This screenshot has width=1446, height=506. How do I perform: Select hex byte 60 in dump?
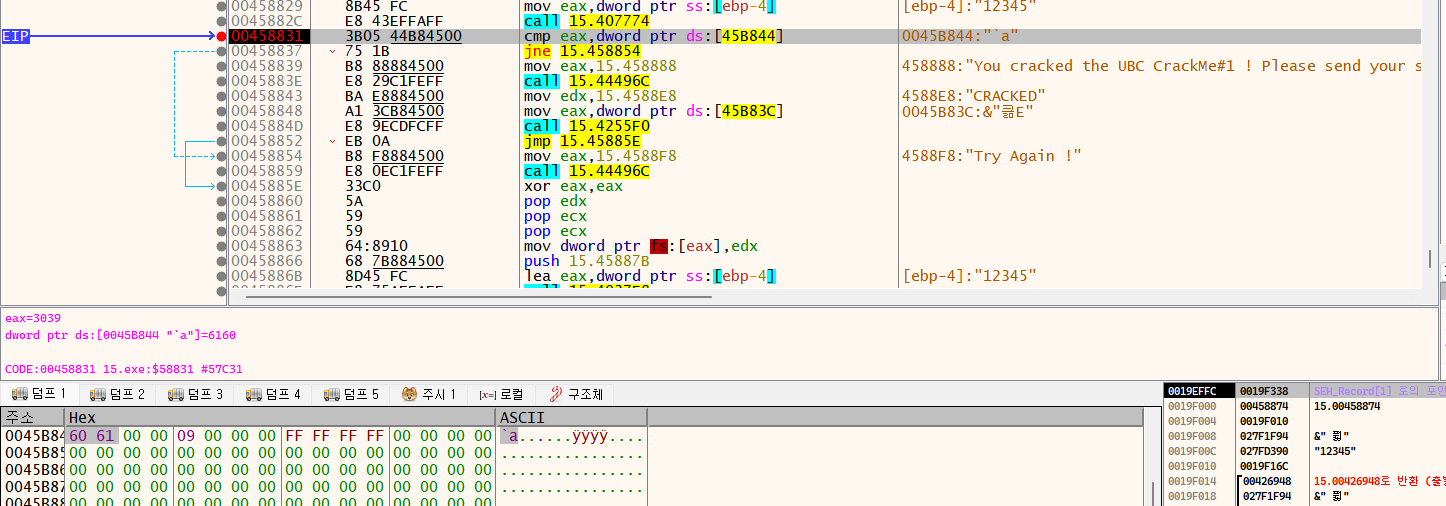pos(78,436)
